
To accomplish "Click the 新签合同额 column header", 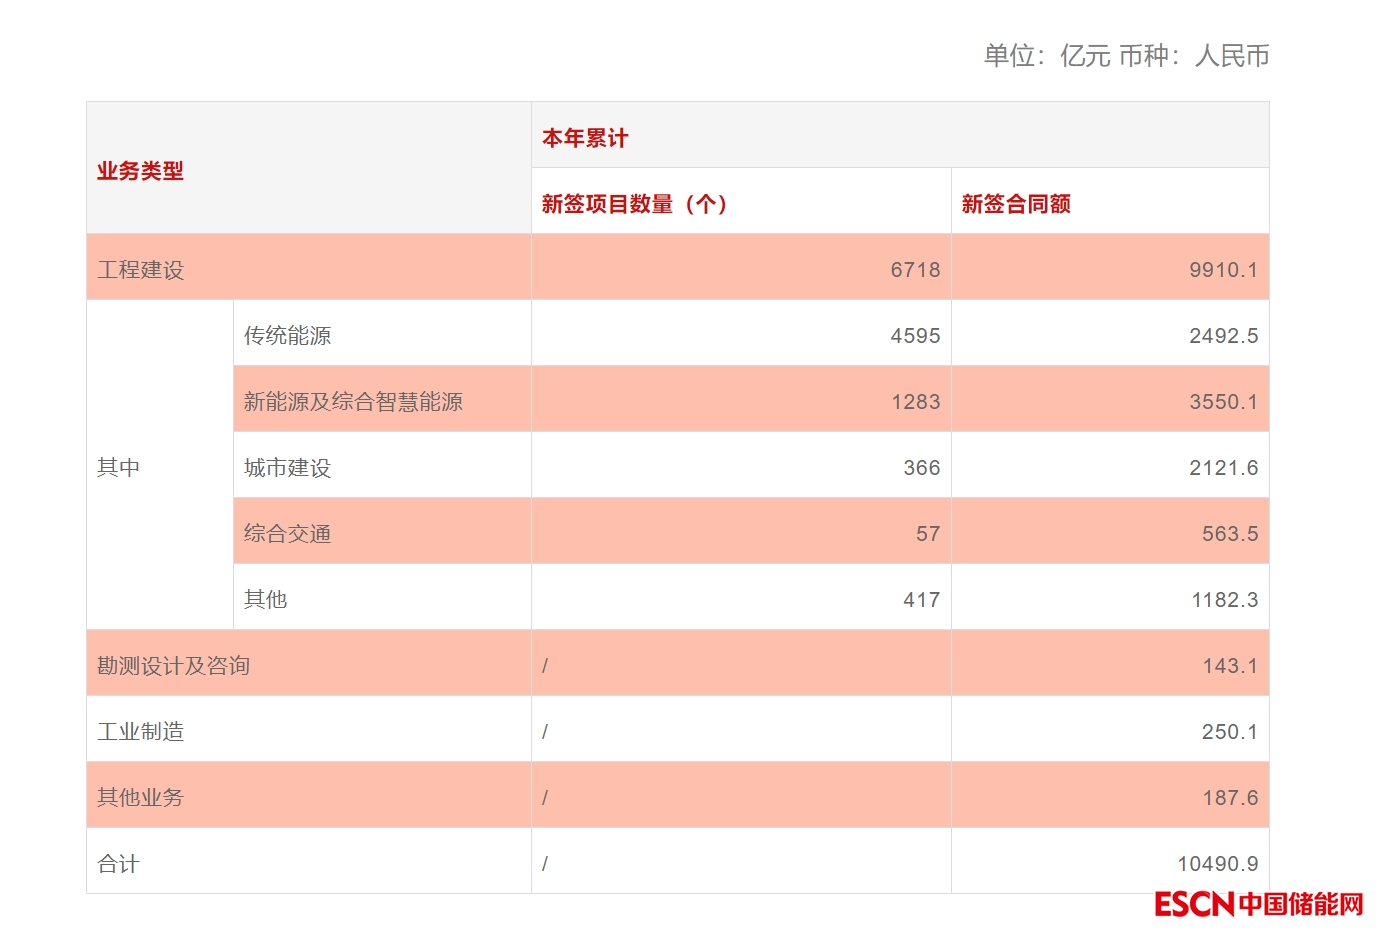I will pyautogui.click(x=1016, y=204).
